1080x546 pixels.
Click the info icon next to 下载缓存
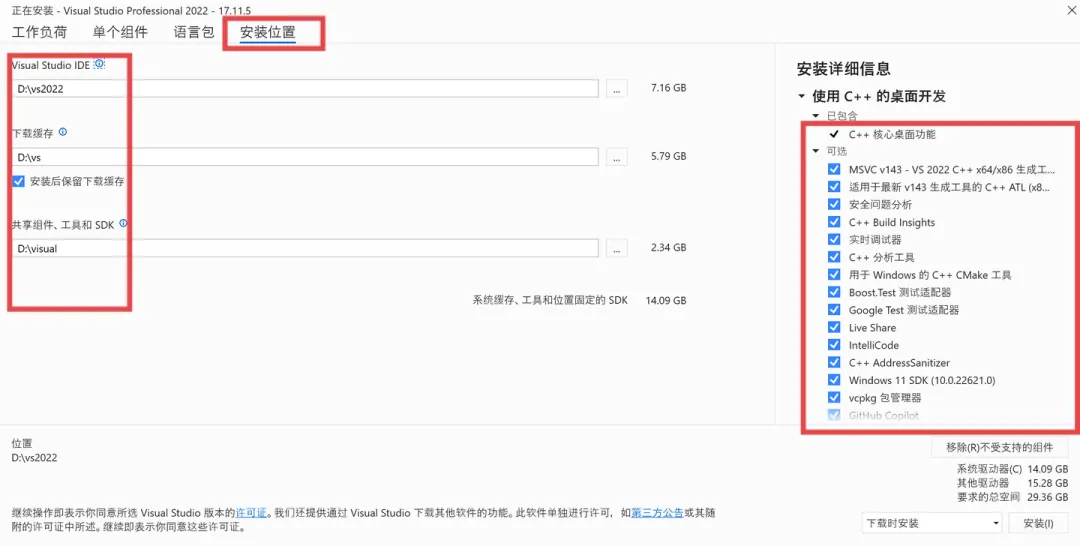click(x=63, y=132)
